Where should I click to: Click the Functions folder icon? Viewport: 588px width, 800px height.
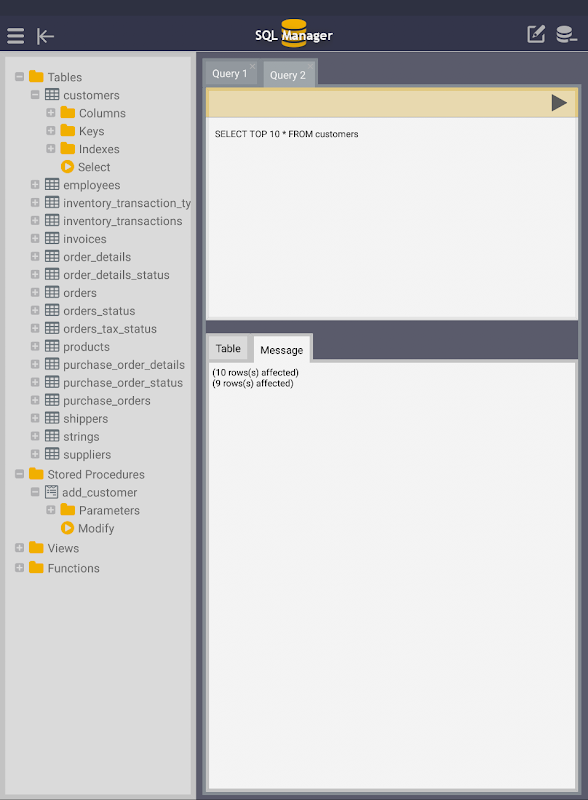click(x=36, y=567)
